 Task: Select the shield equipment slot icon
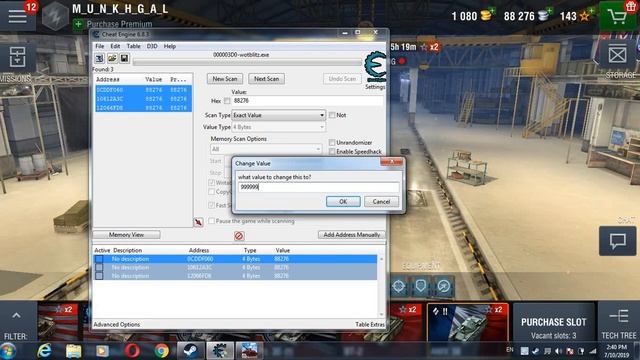(x=421, y=286)
